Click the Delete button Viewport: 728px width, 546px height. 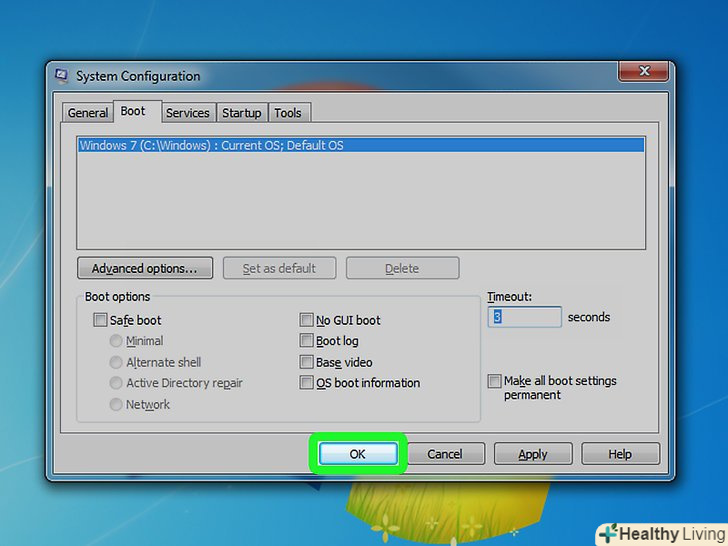coord(402,268)
